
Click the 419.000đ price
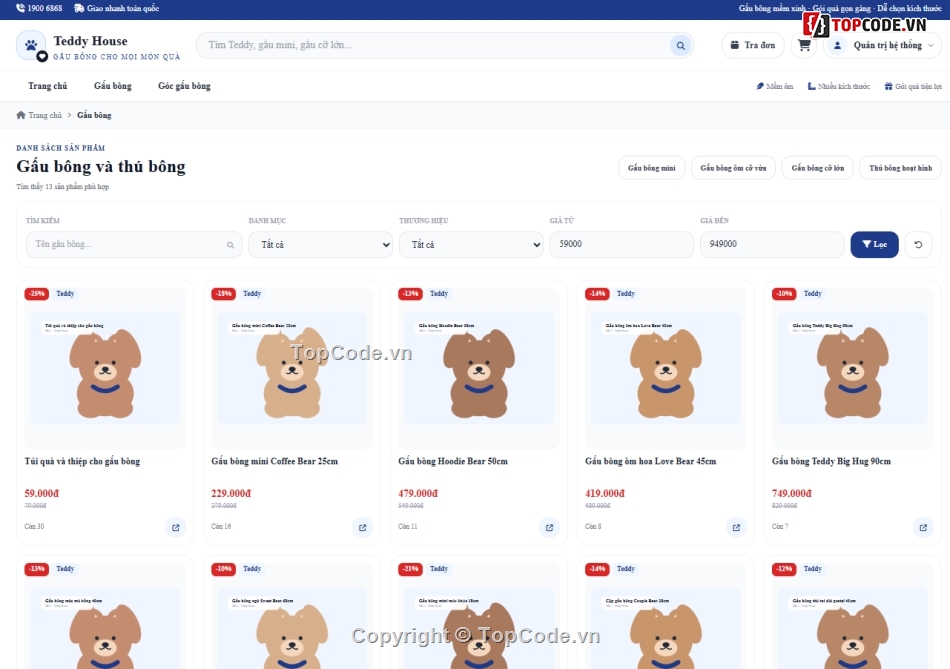[x=605, y=493]
